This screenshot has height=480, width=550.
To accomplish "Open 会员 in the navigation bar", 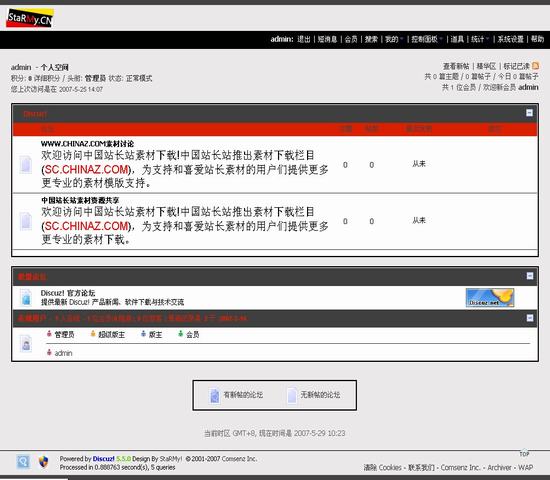I will pyautogui.click(x=351, y=39).
